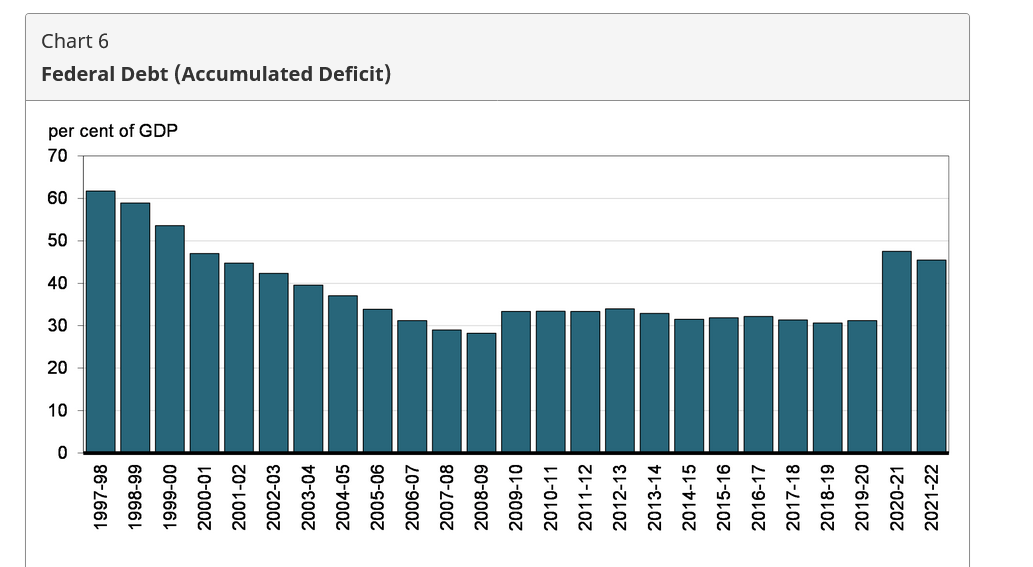Click the 70 value on the y-axis
The width and height of the screenshot is (1033, 567).
coord(57,156)
